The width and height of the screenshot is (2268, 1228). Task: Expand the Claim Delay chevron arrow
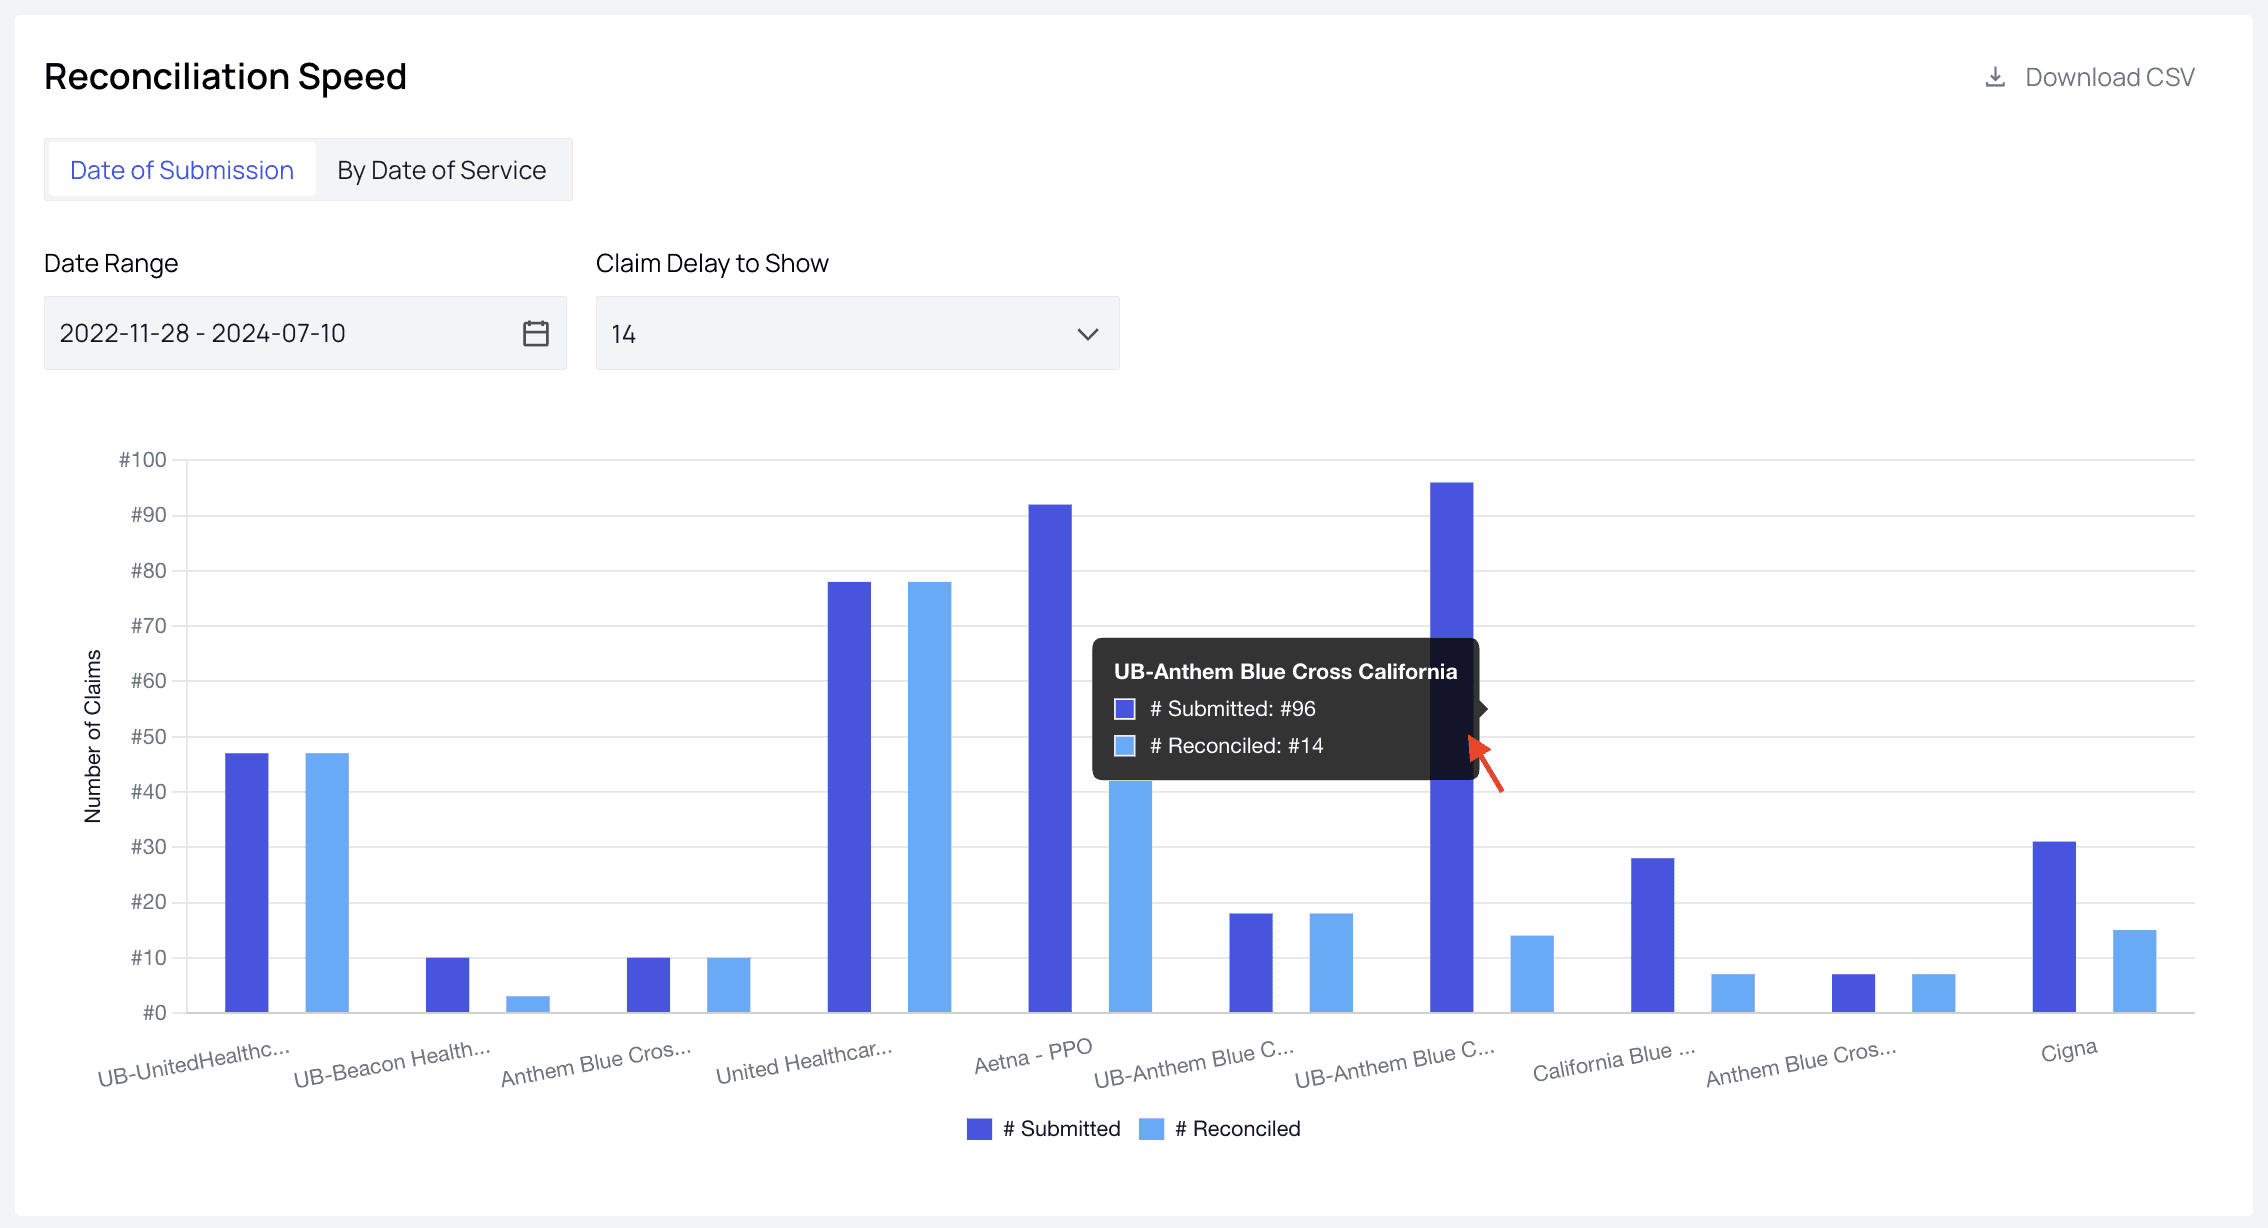tap(1088, 334)
